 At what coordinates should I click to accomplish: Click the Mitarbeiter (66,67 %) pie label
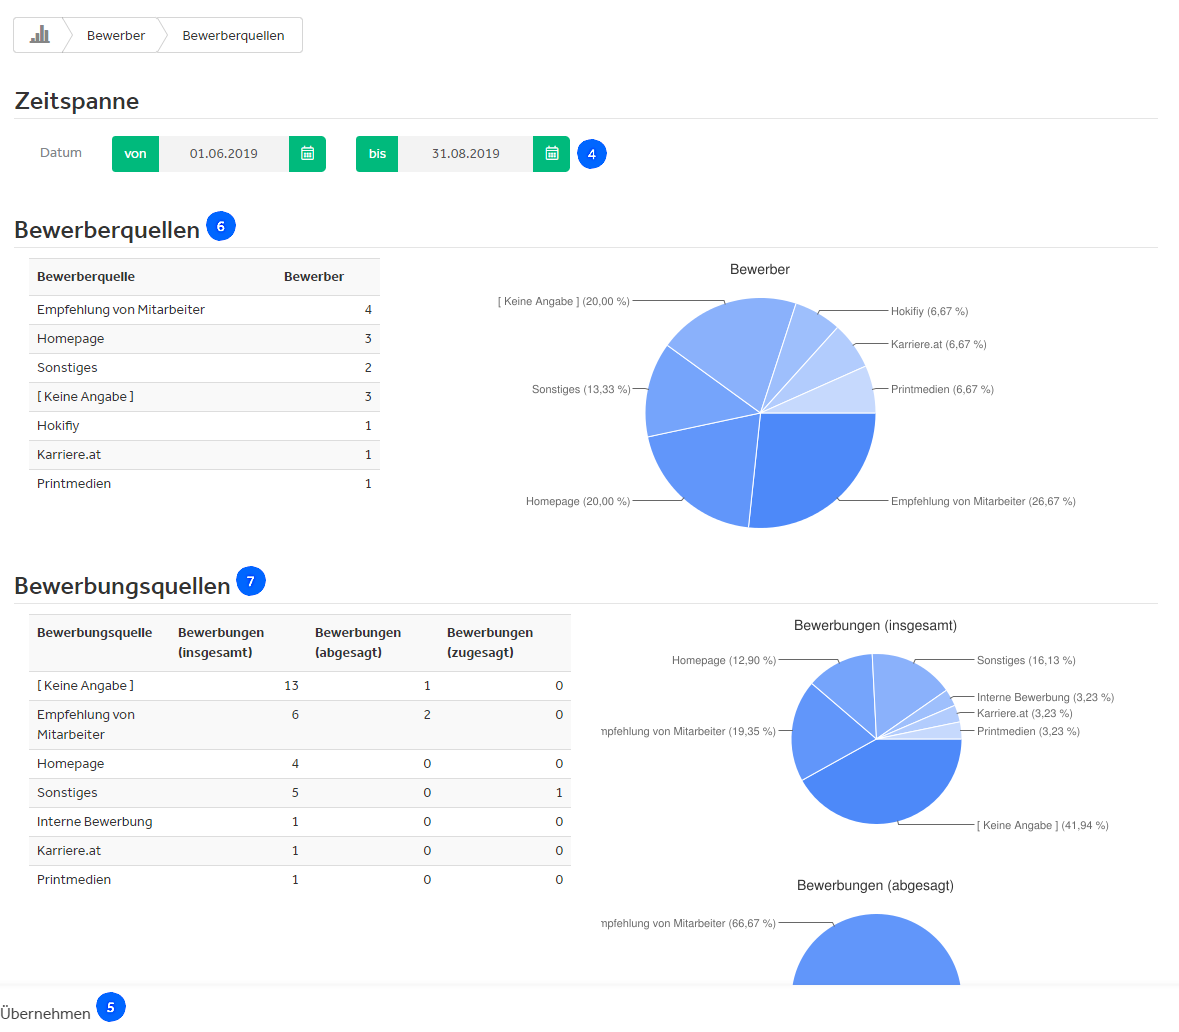click(688, 923)
